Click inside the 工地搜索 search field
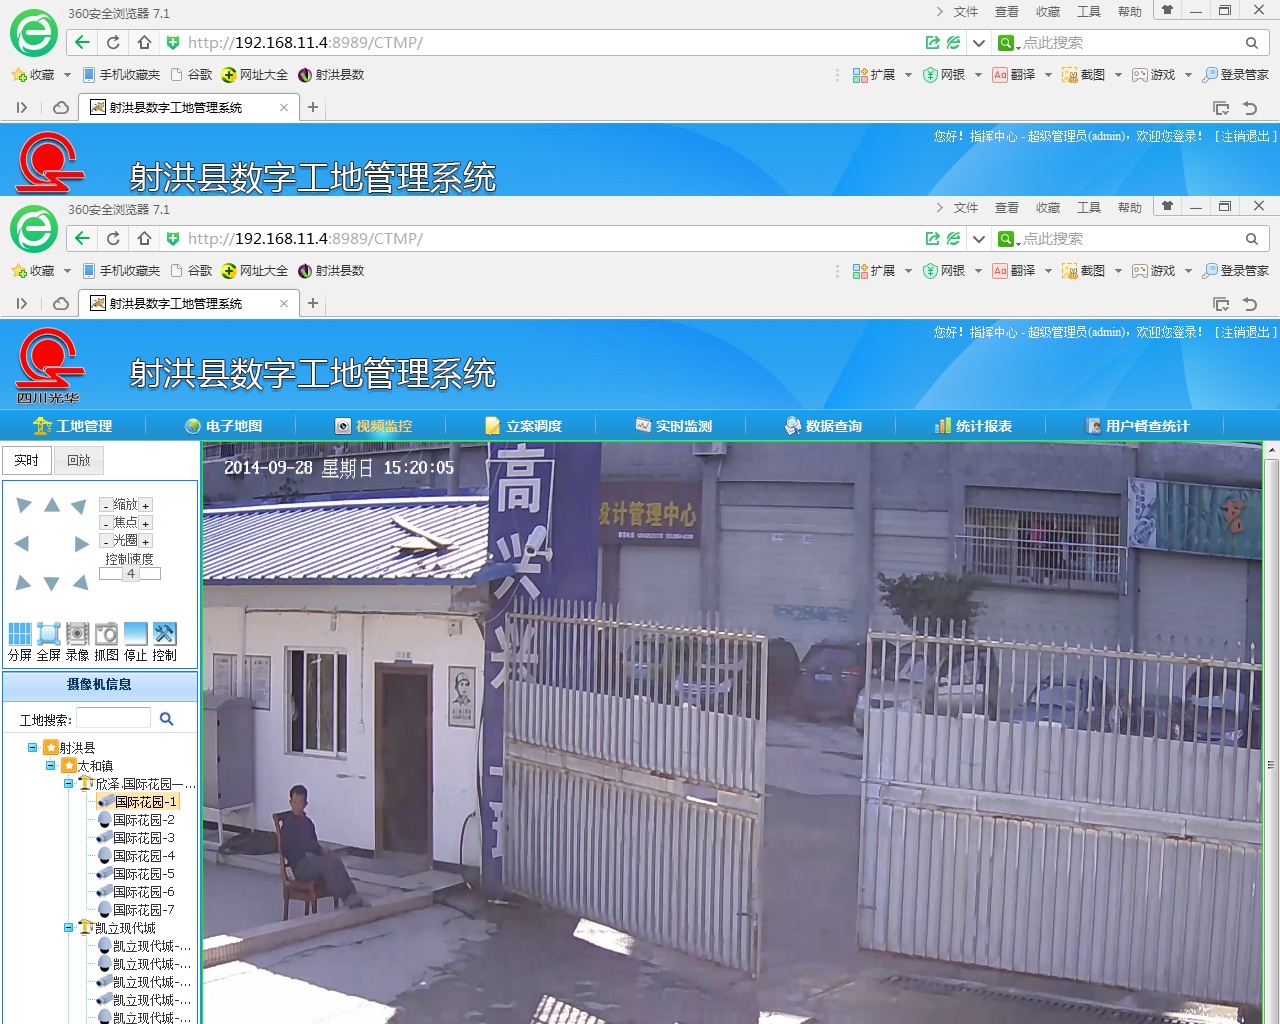Viewport: 1280px width, 1024px height. click(113, 718)
